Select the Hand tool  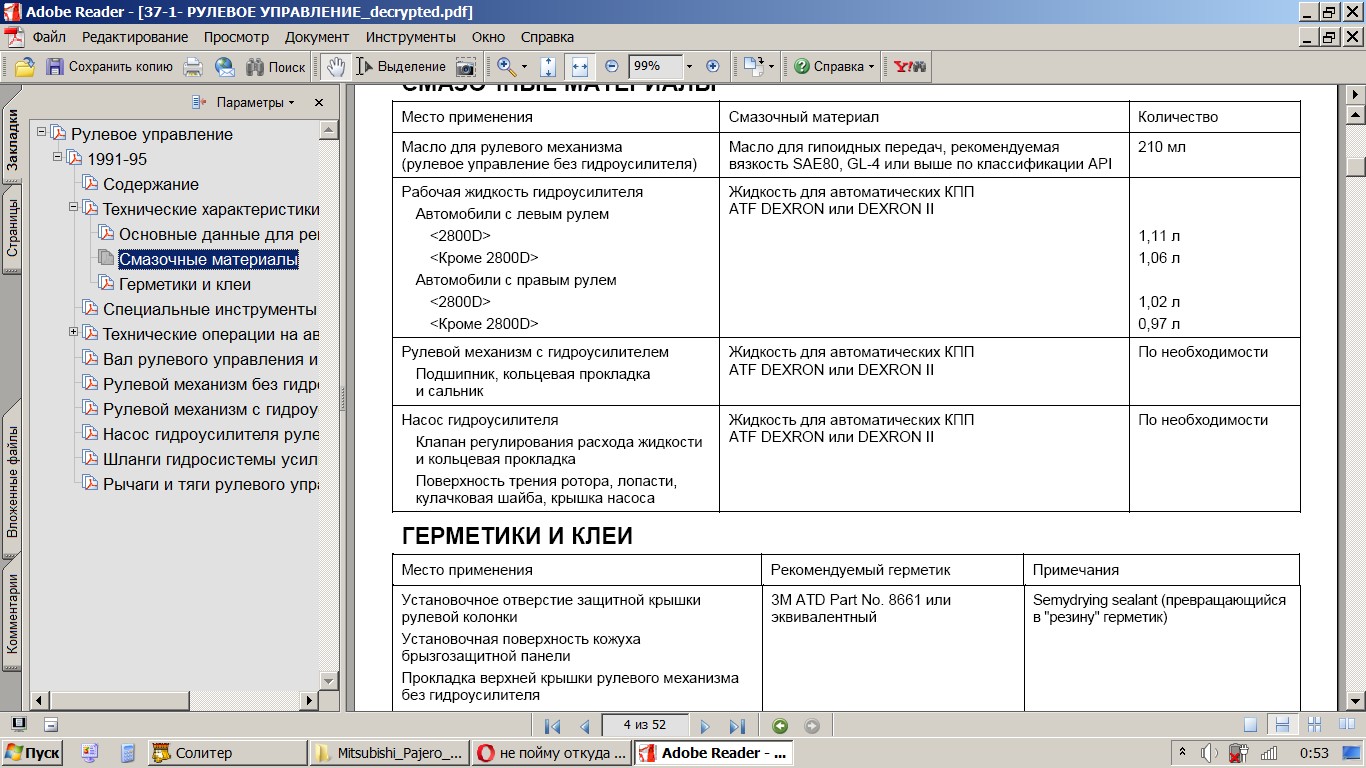336,67
